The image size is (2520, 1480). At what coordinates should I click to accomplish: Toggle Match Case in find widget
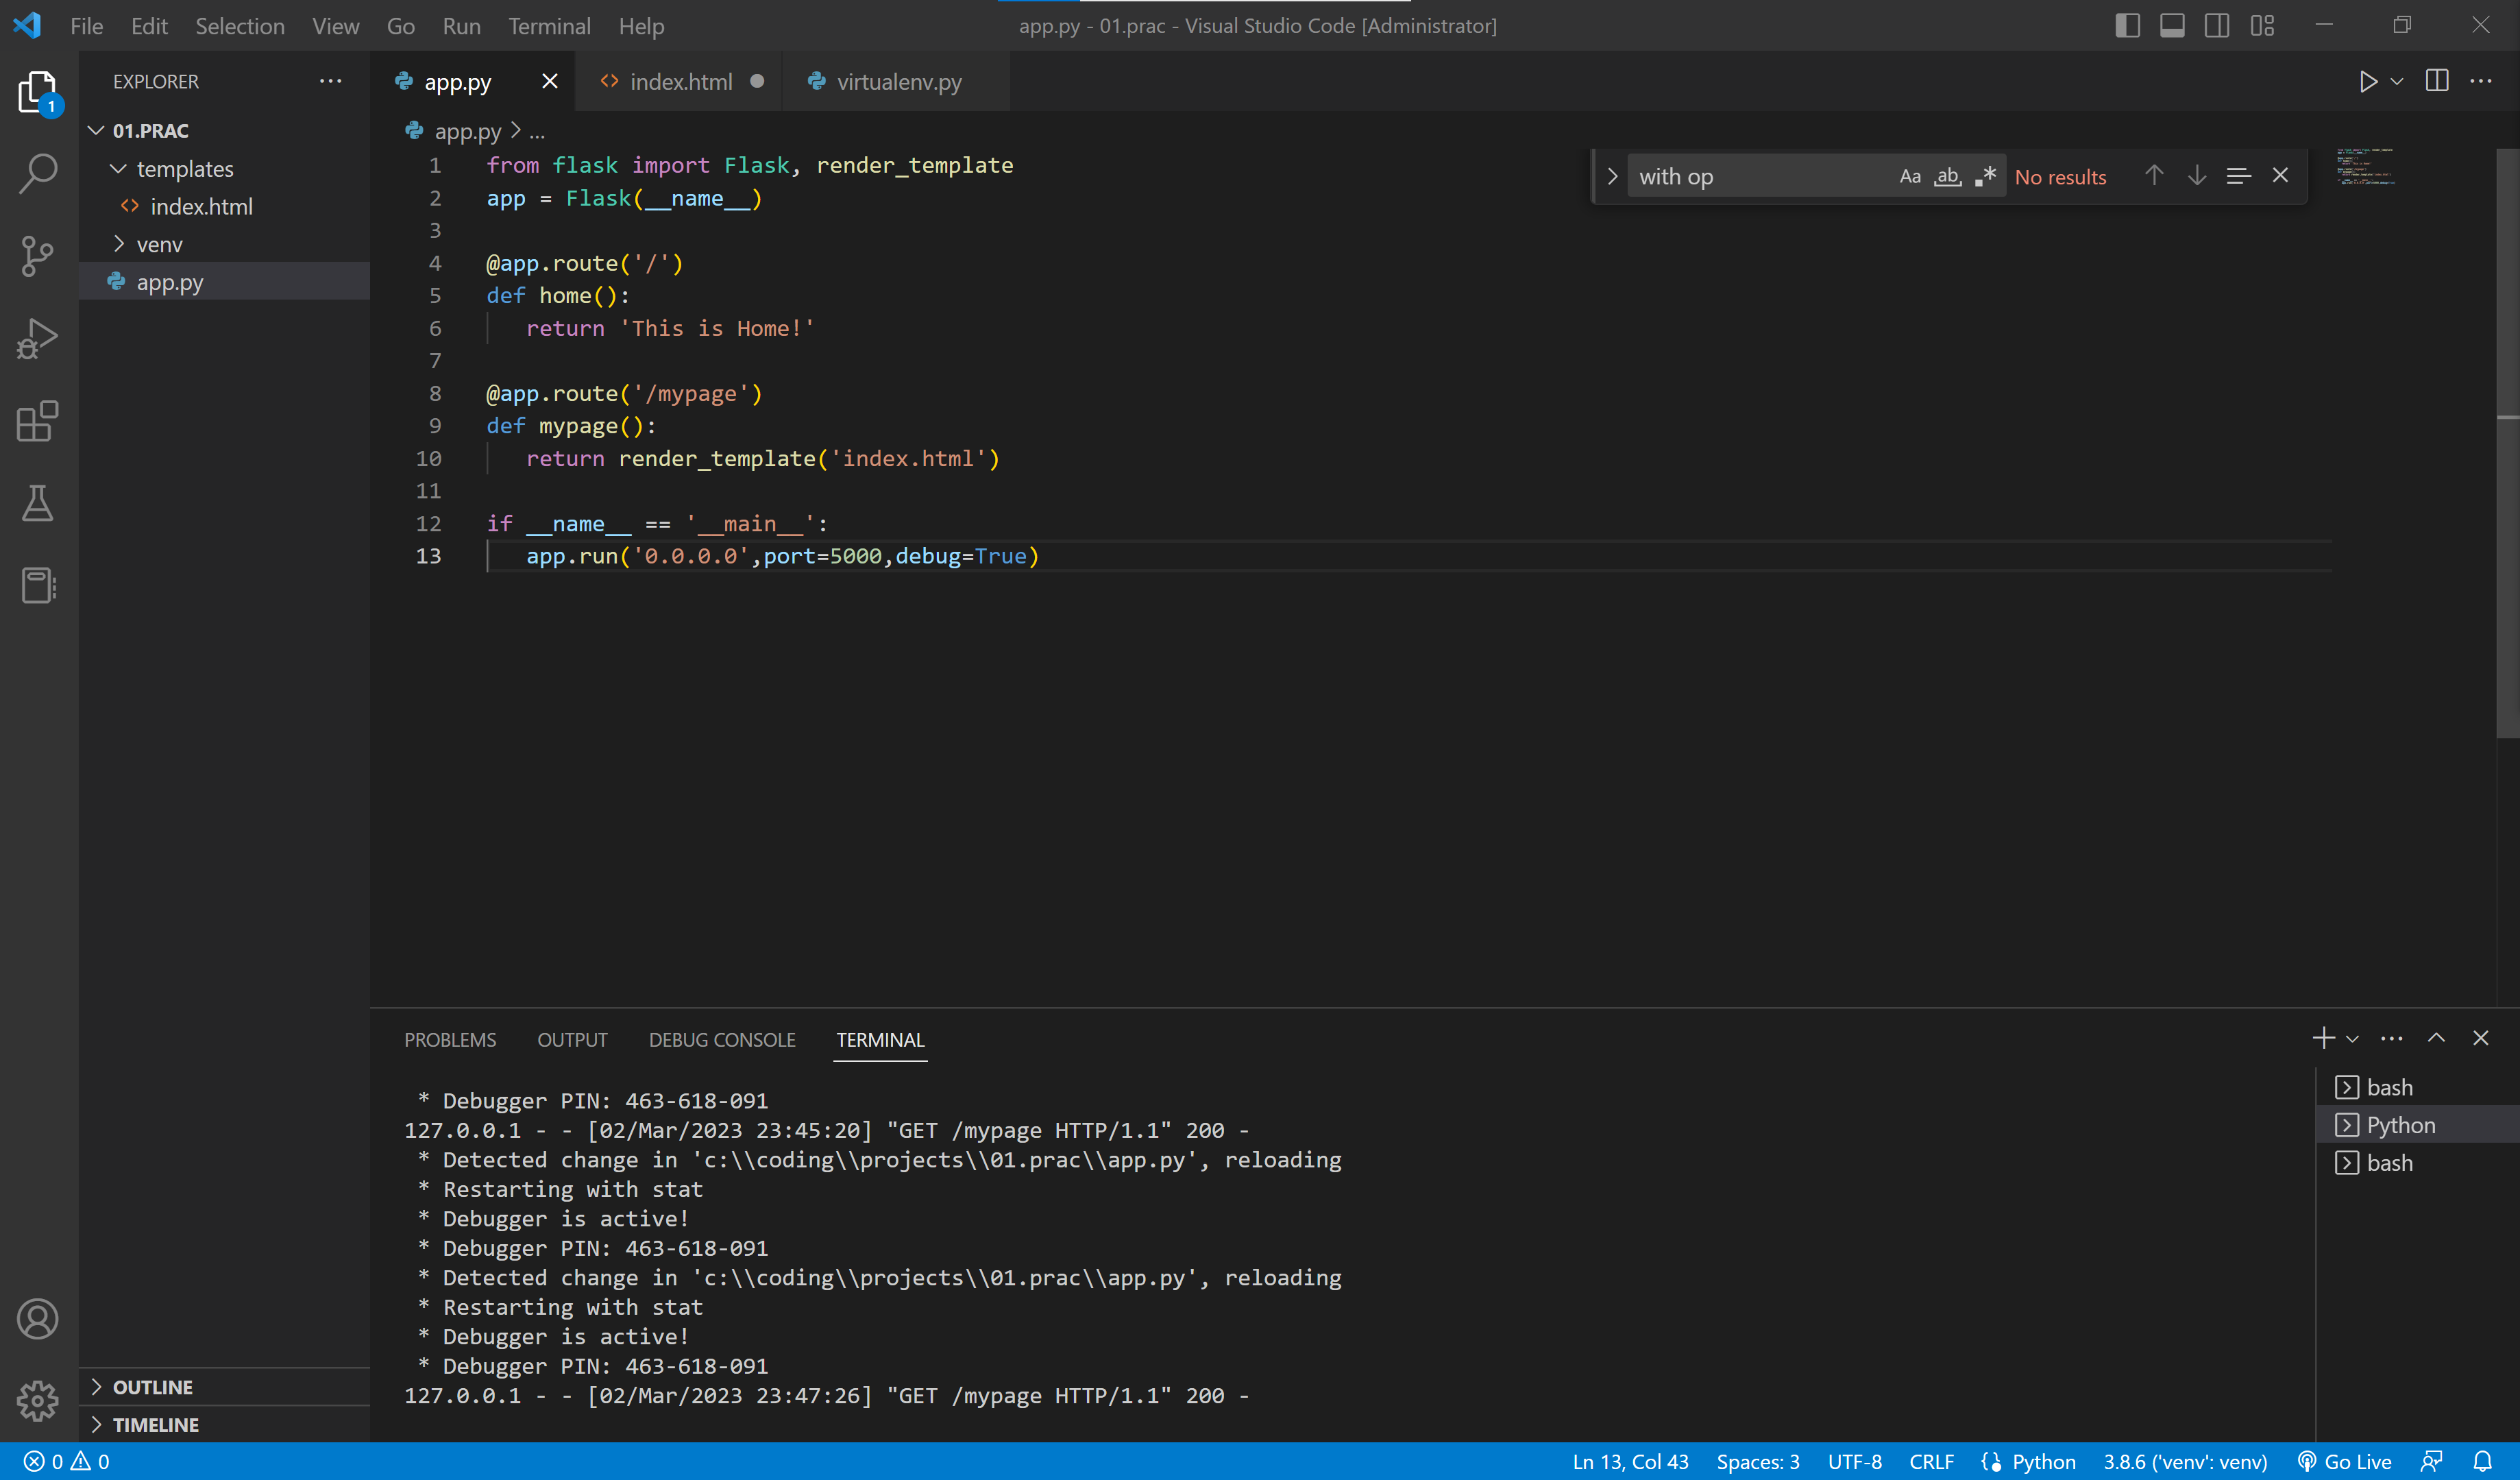[1910, 176]
